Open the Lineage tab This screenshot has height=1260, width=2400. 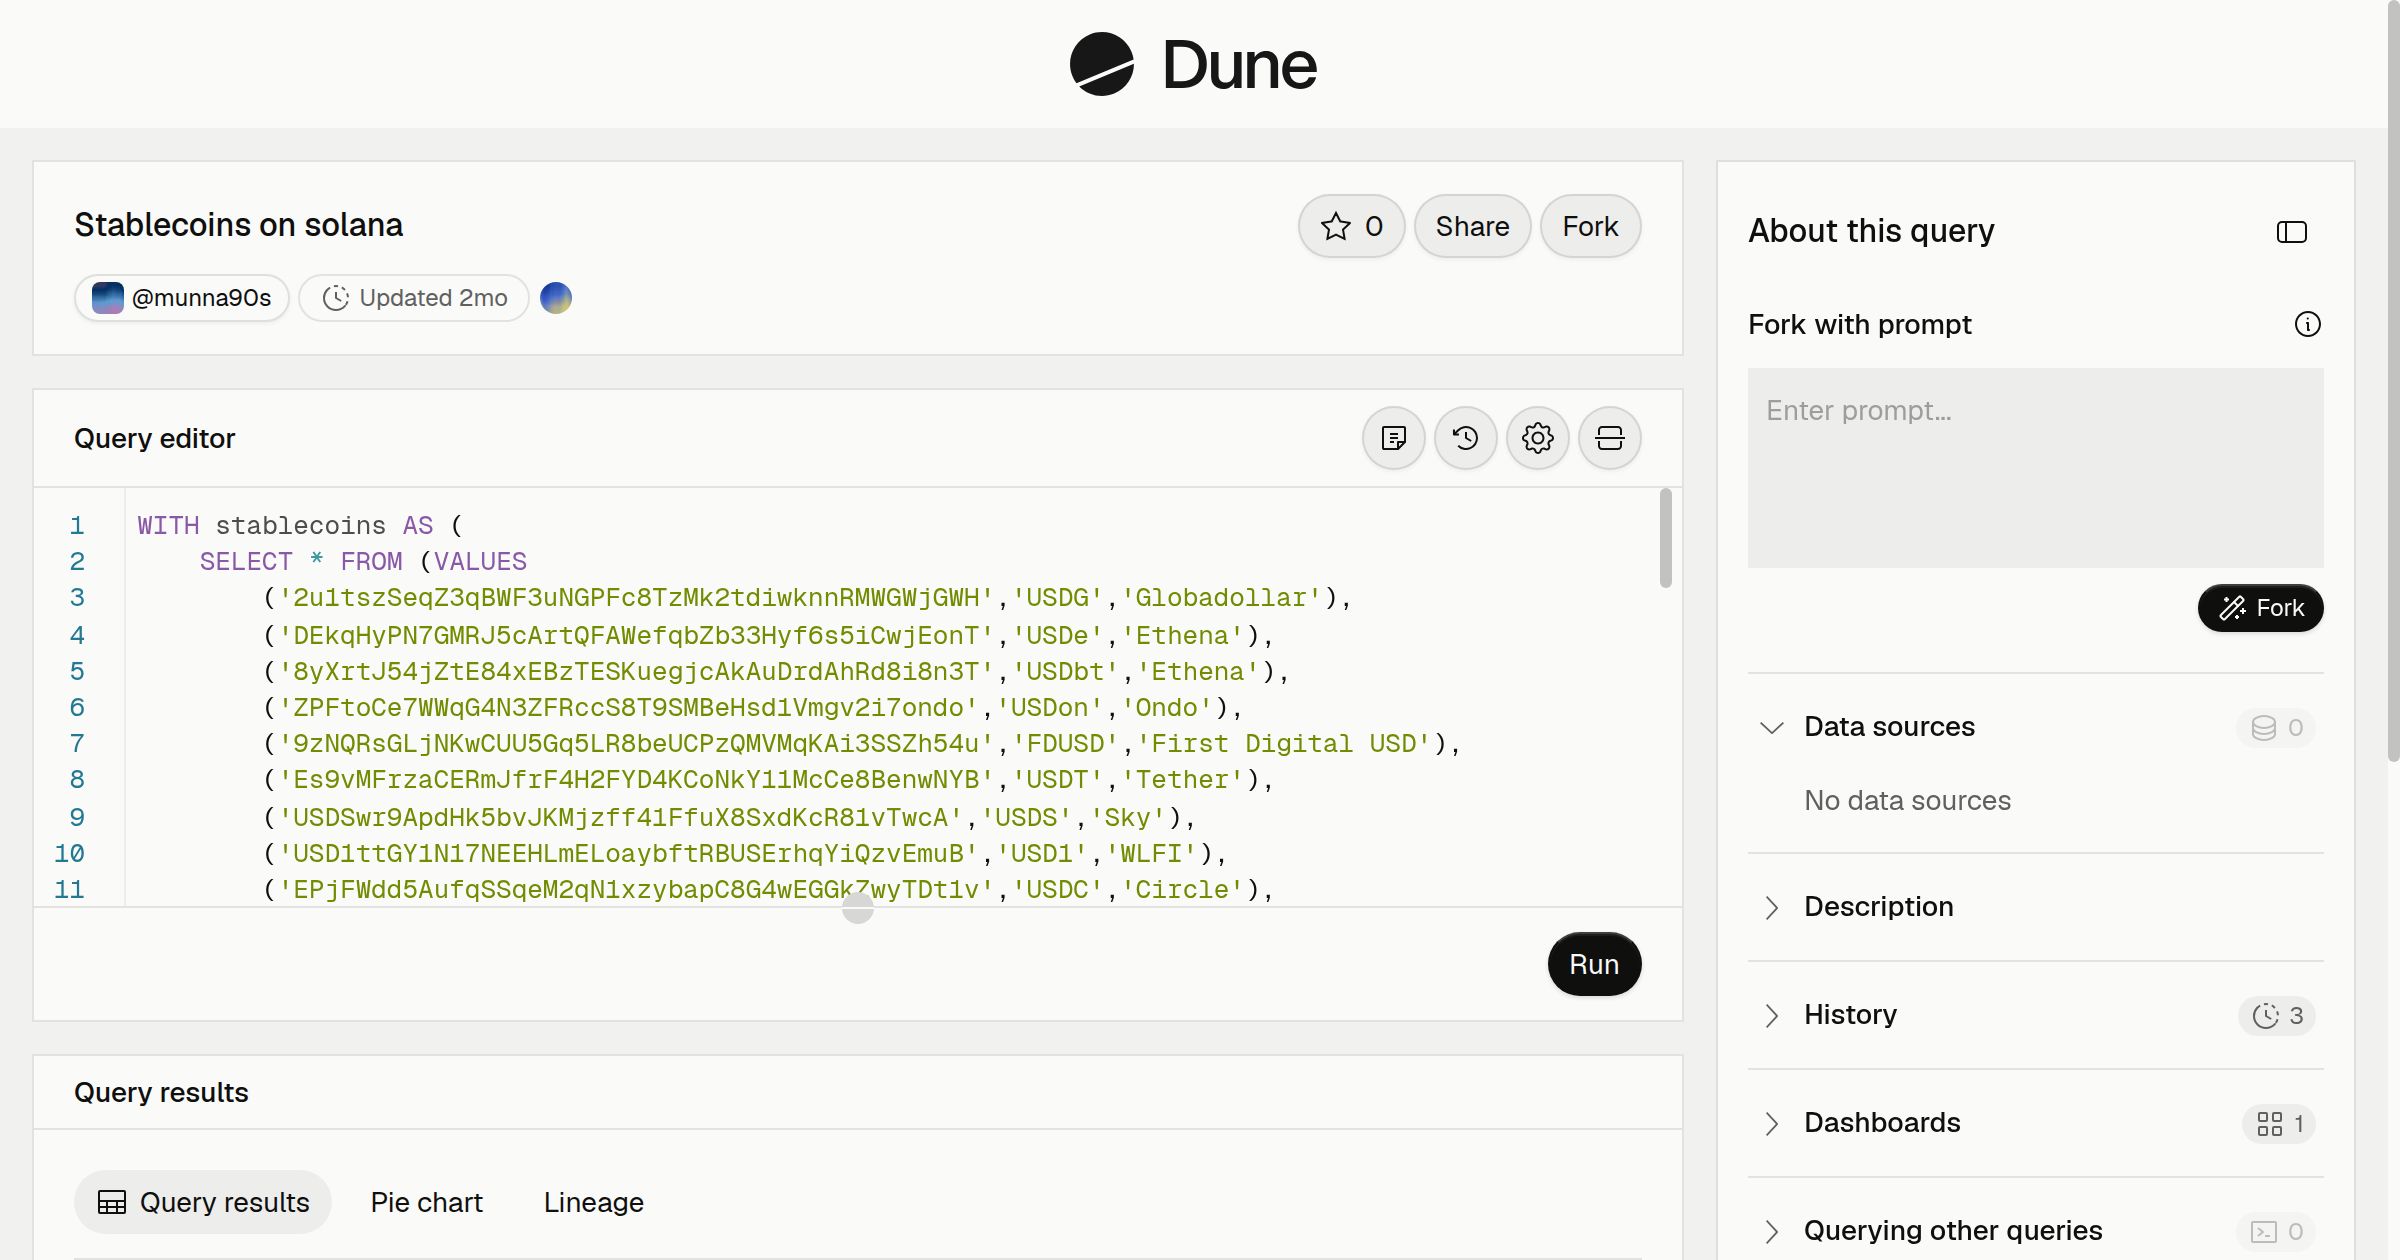(593, 1202)
